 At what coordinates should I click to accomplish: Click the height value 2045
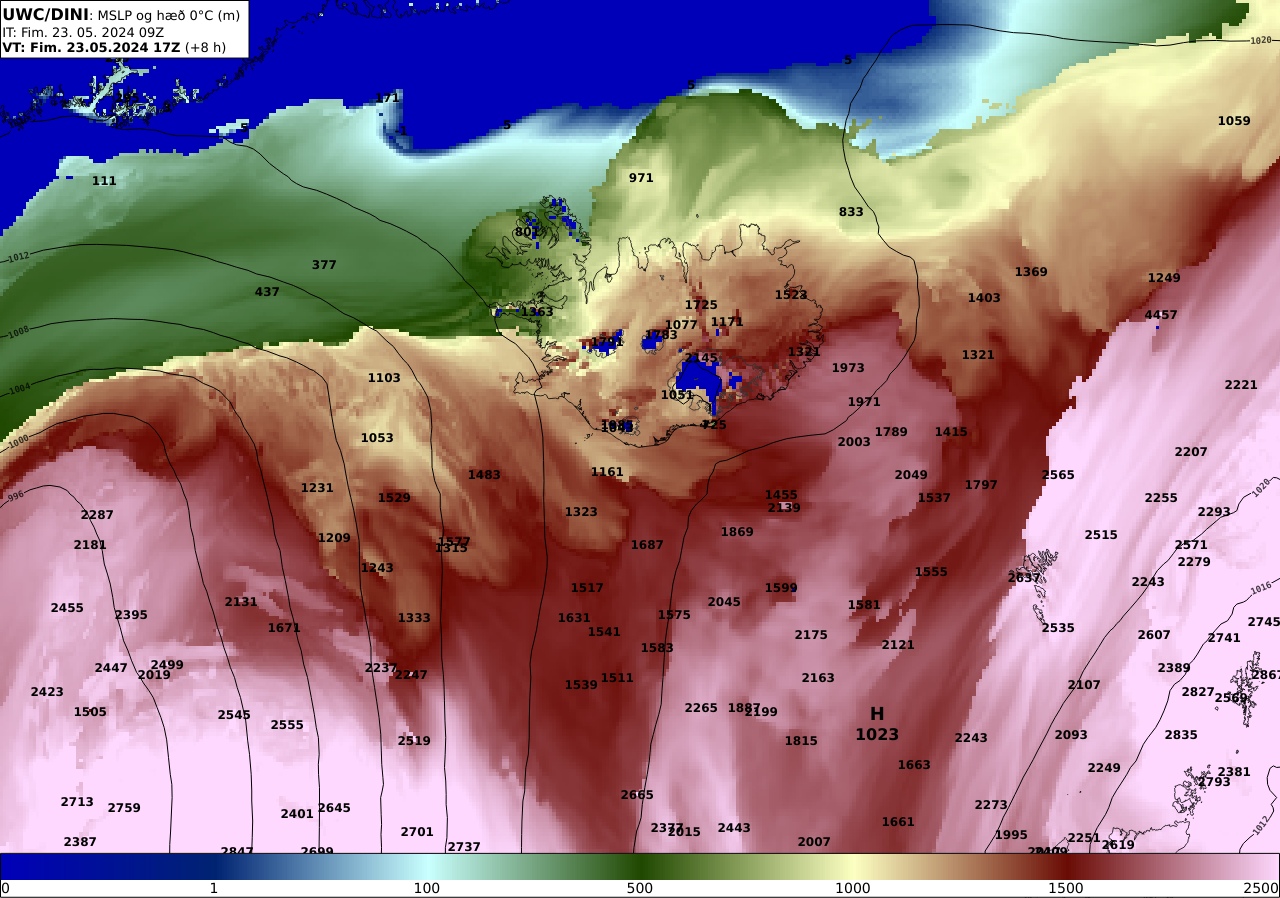coord(724,602)
